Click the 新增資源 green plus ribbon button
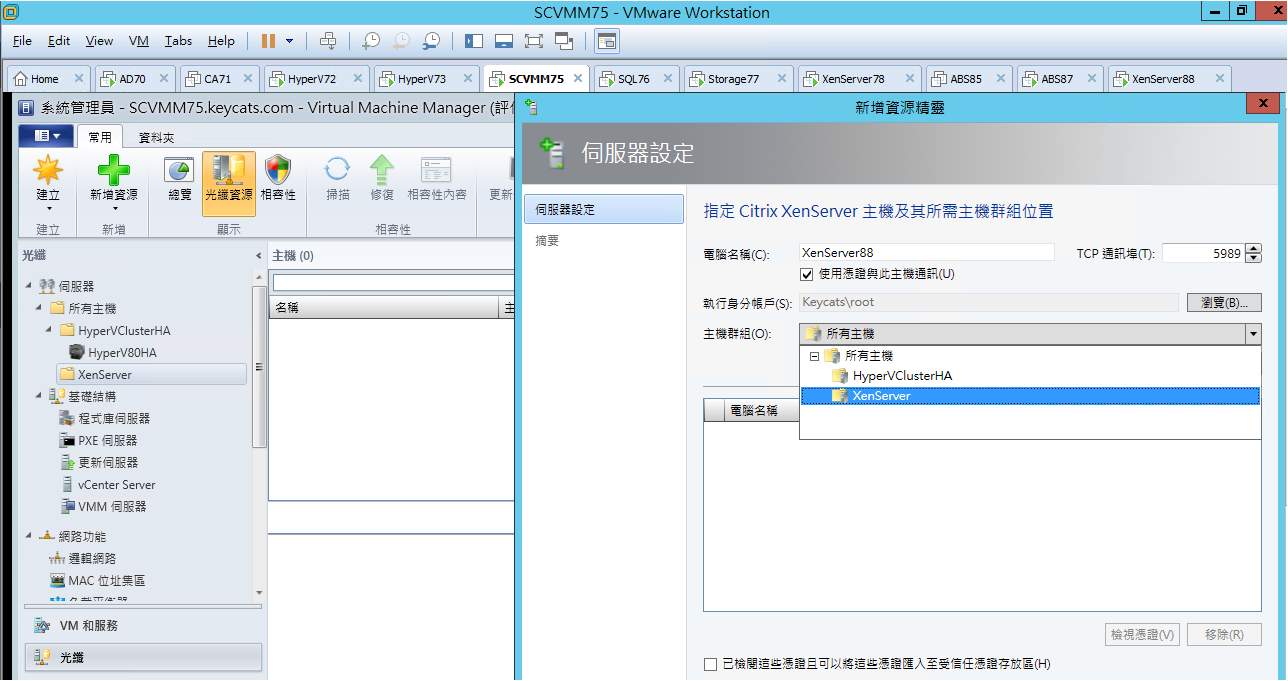Screen dimensions: 1288x681 (114, 182)
